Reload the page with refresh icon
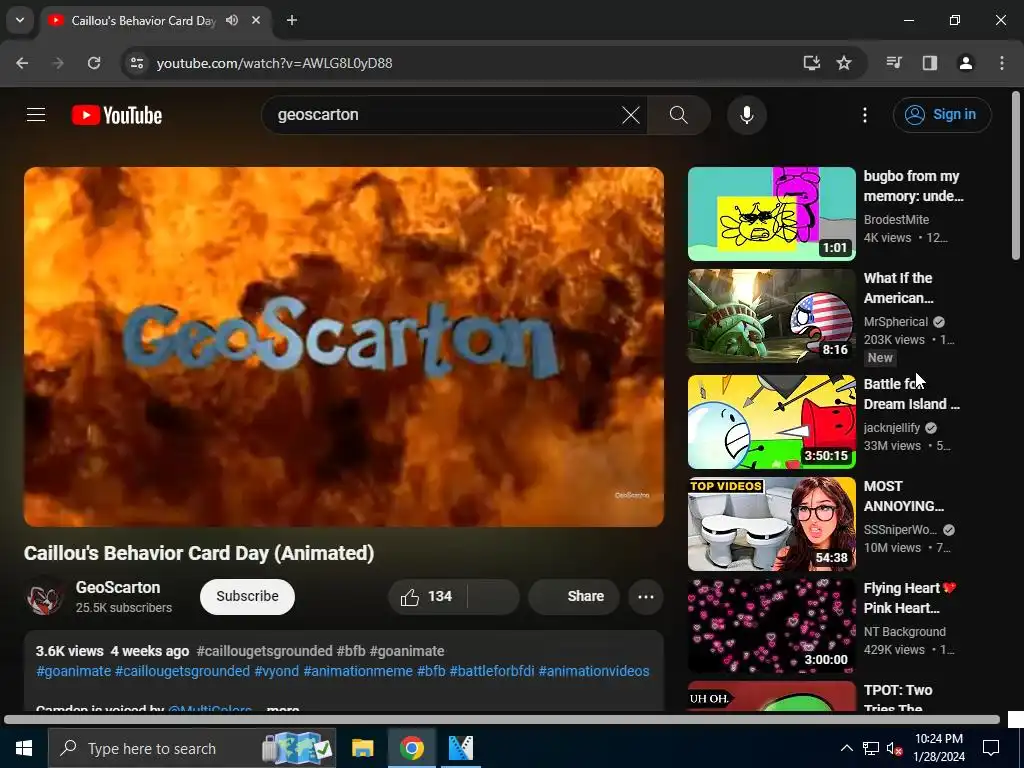Image resolution: width=1024 pixels, height=768 pixels. (x=94, y=63)
